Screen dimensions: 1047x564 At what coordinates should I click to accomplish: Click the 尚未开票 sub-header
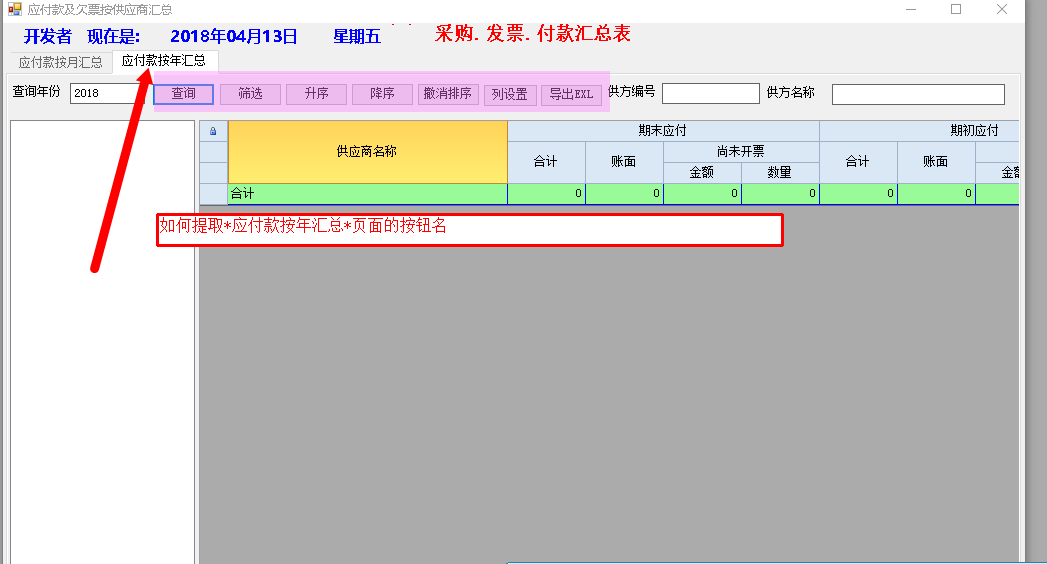pos(741,152)
